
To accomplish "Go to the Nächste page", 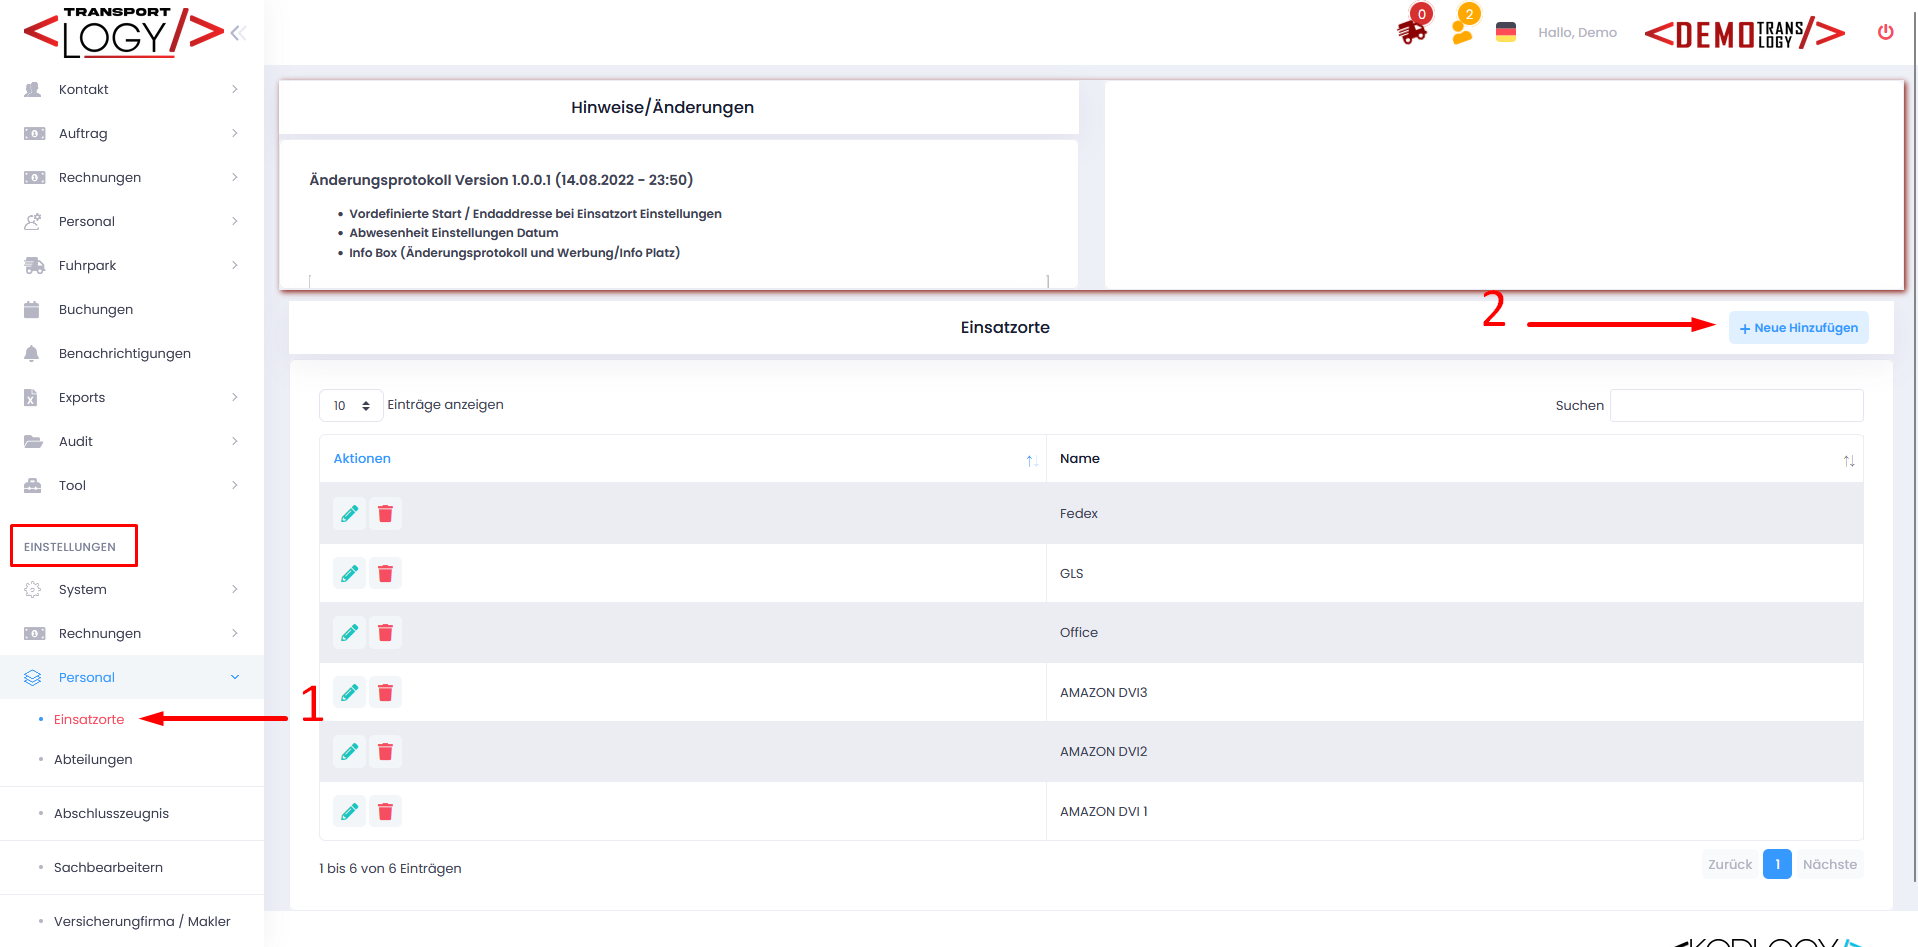I will [x=1829, y=865].
